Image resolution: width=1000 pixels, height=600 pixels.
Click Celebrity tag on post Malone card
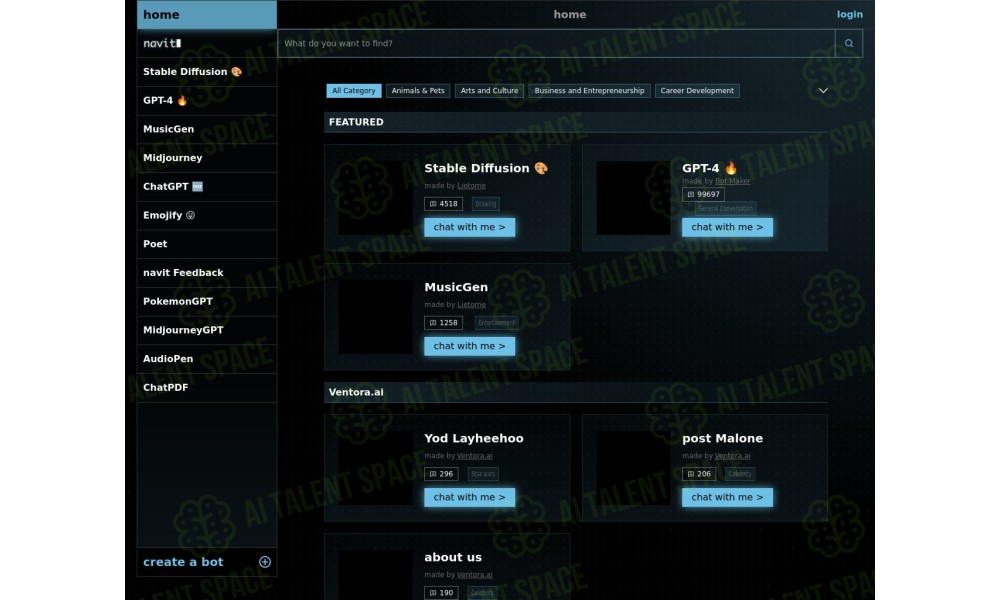point(740,474)
